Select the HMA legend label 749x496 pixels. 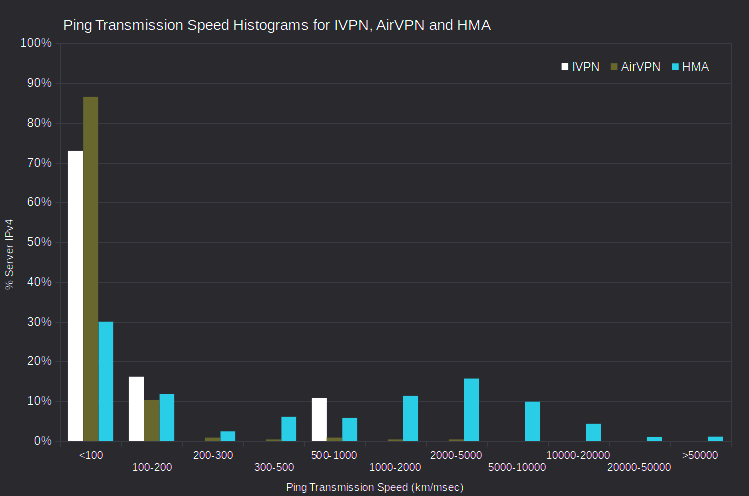coord(695,67)
